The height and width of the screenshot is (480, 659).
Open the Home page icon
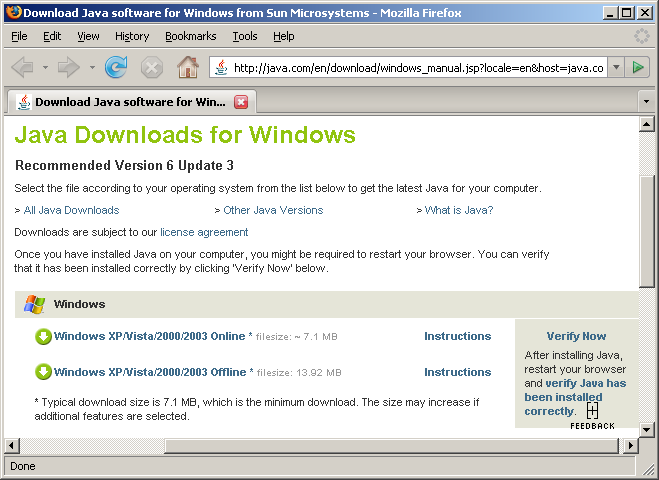click(x=187, y=67)
